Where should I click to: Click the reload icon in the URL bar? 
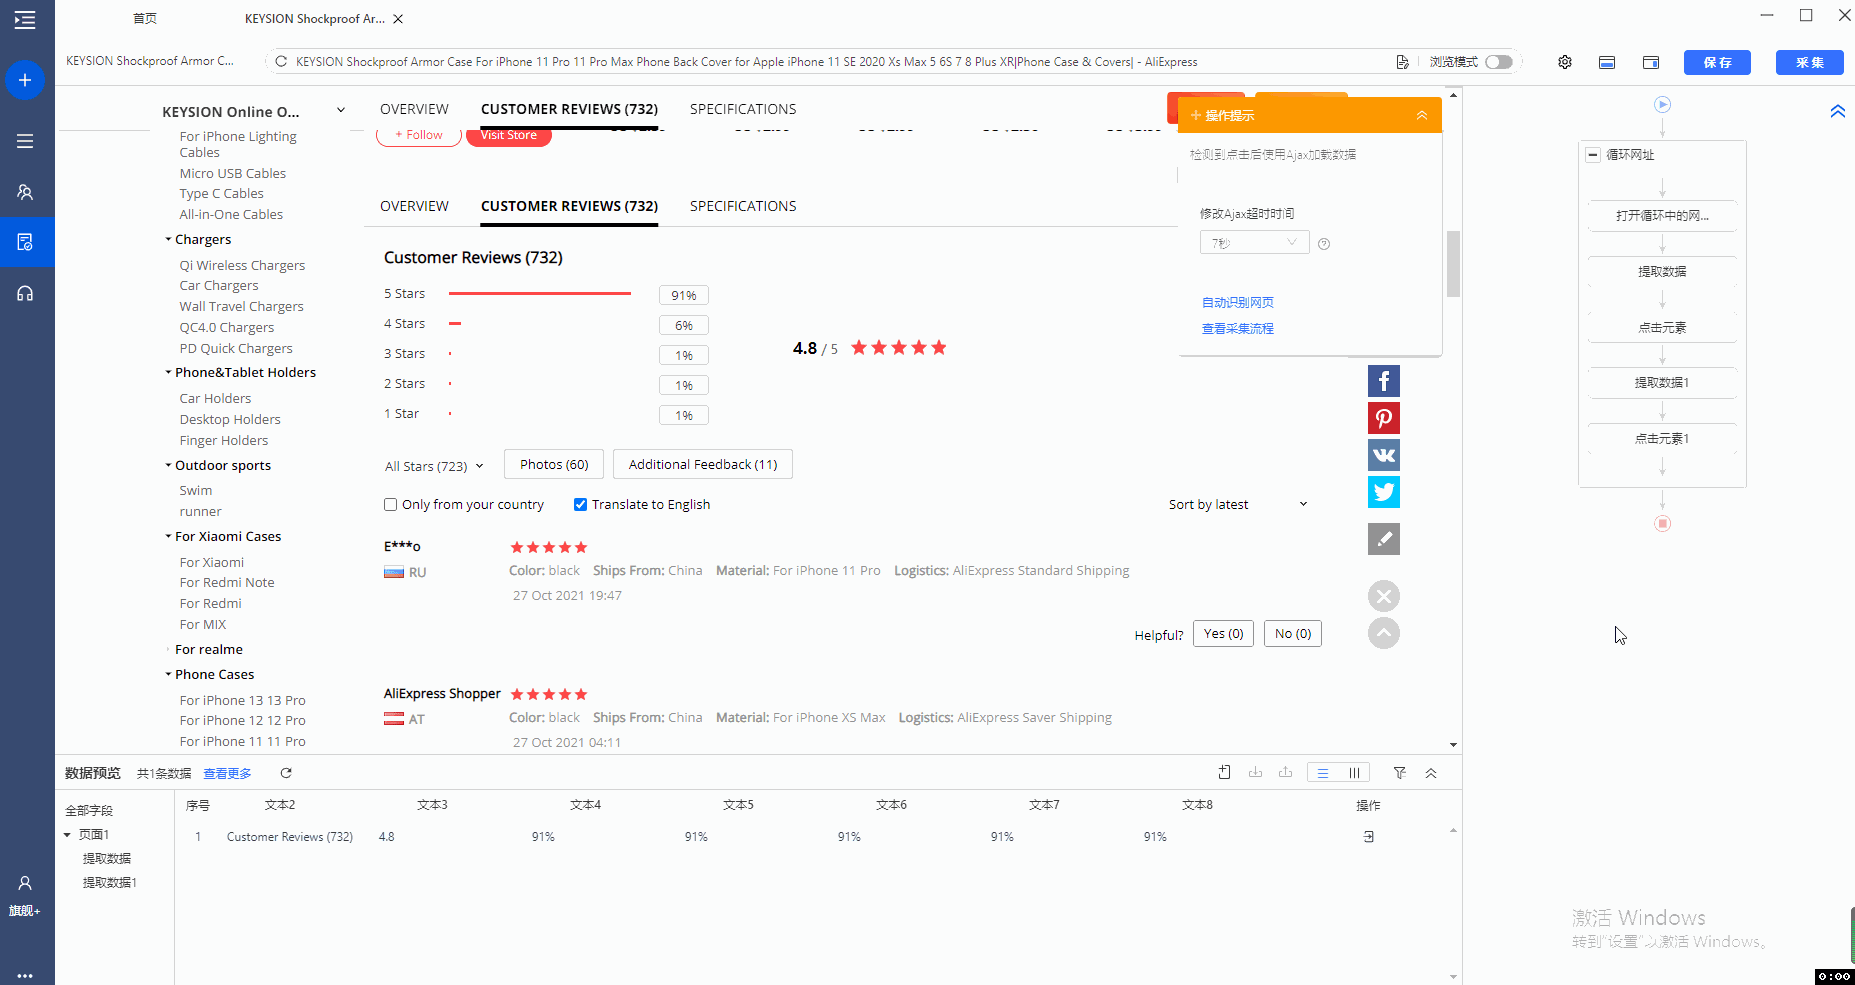tap(281, 61)
